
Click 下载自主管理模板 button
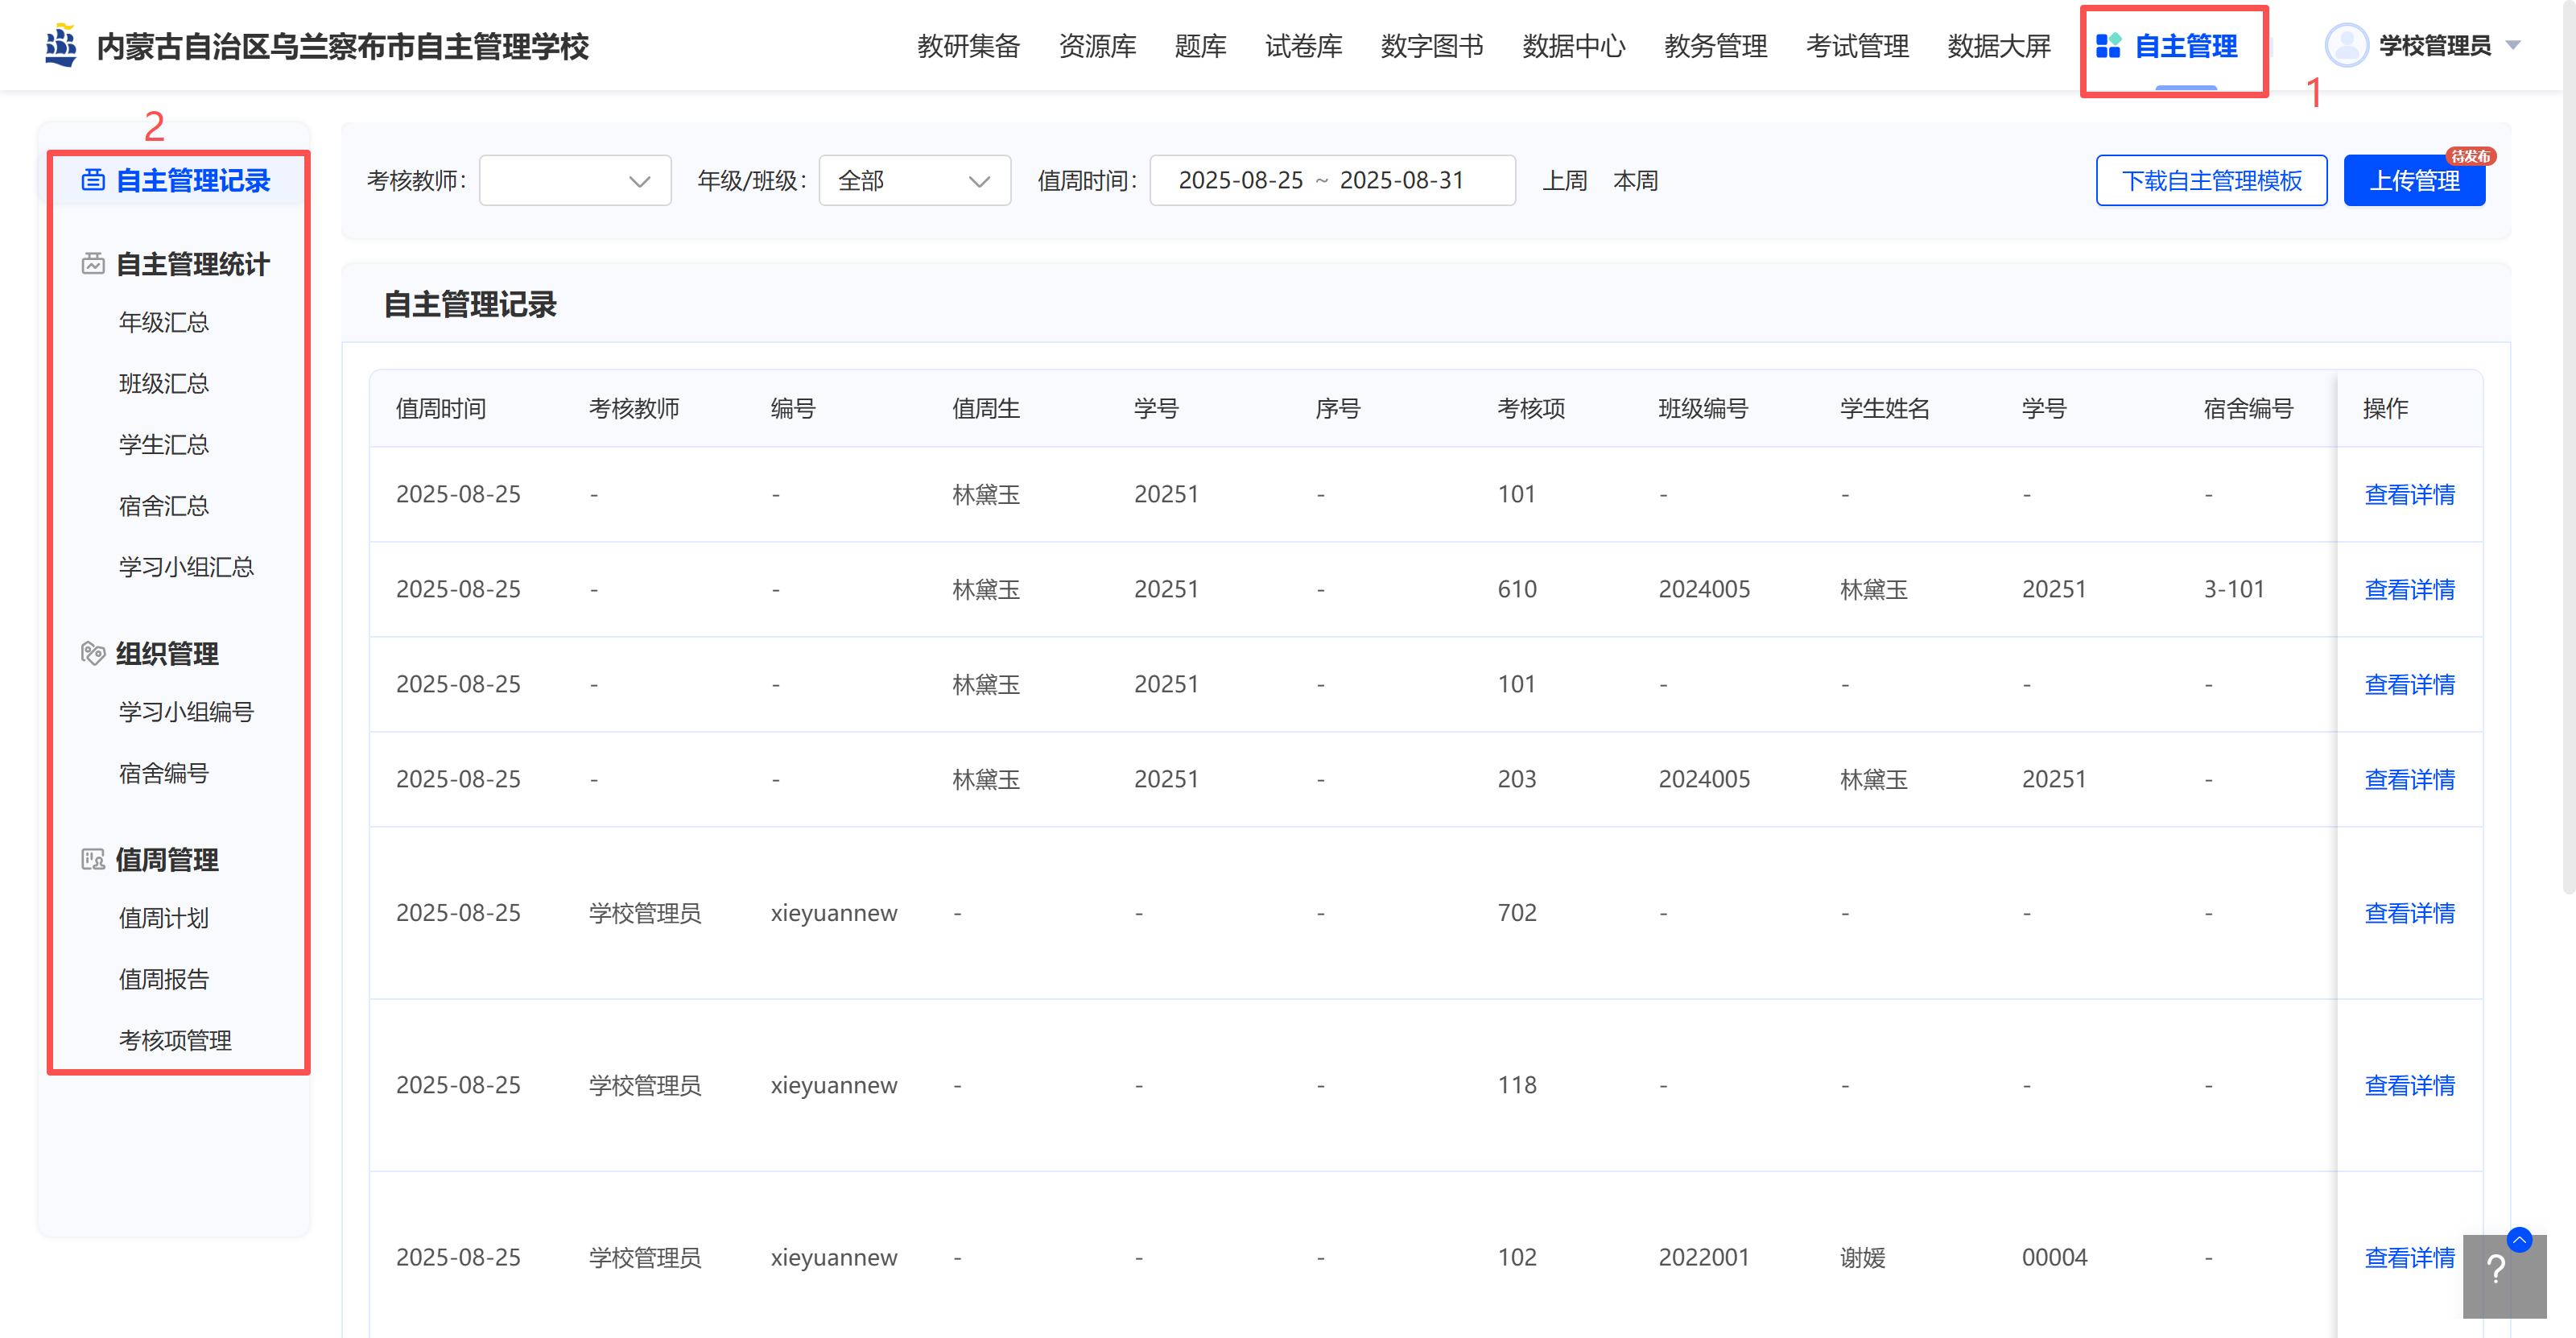click(2211, 181)
